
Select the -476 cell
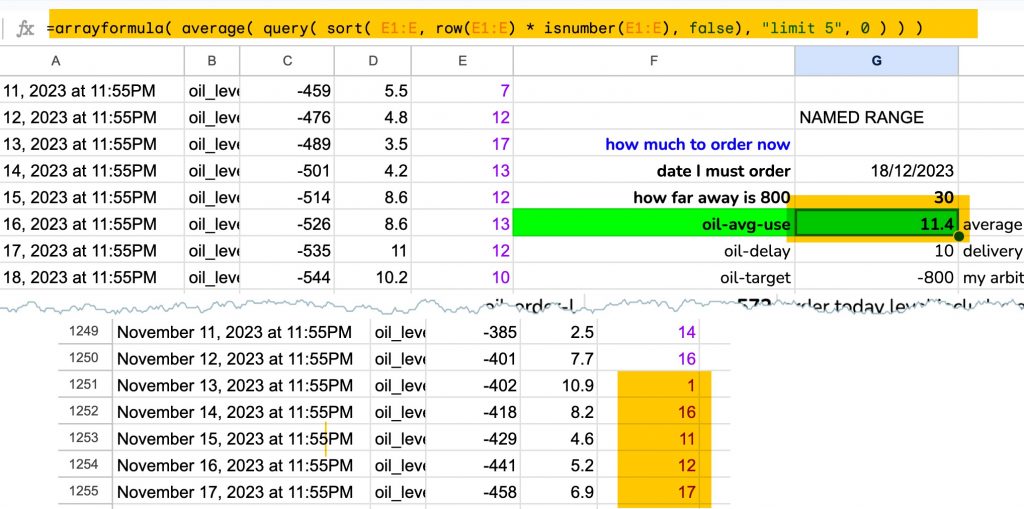coord(287,118)
